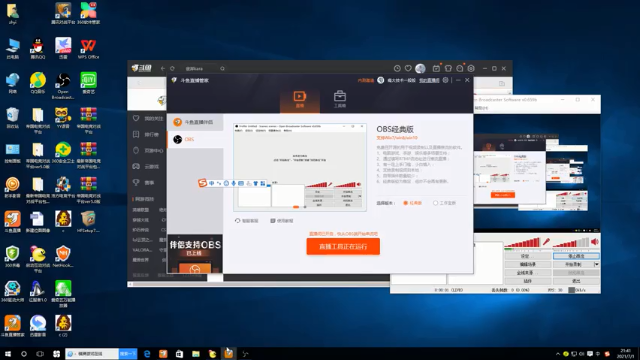Go back in the Douyu client
The height and width of the screenshot is (360, 640).
pyautogui.click(x=162, y=69)
